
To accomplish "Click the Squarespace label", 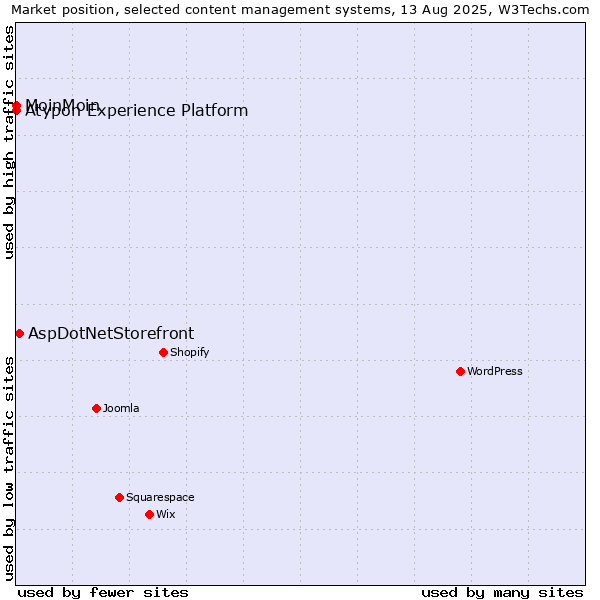I will [x=160, y=497].
